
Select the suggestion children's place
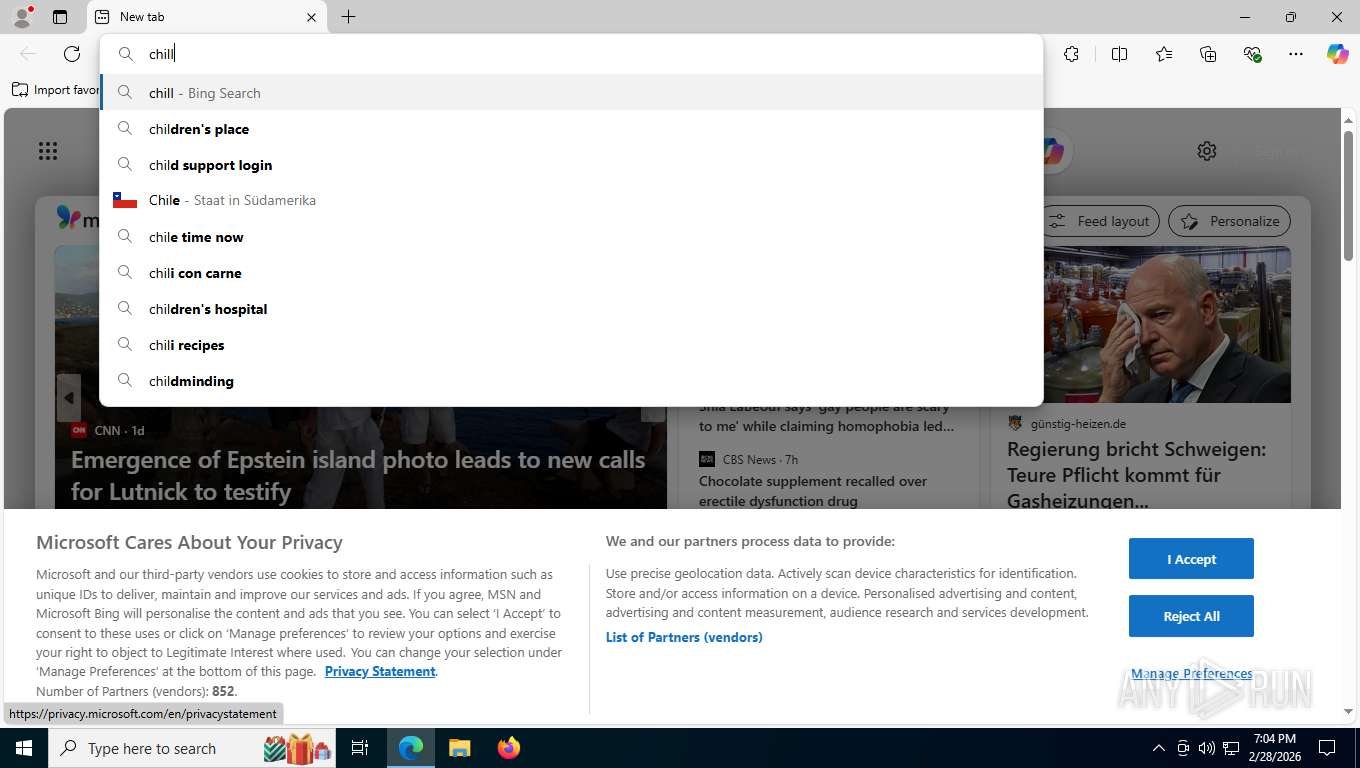coord(571,129)
